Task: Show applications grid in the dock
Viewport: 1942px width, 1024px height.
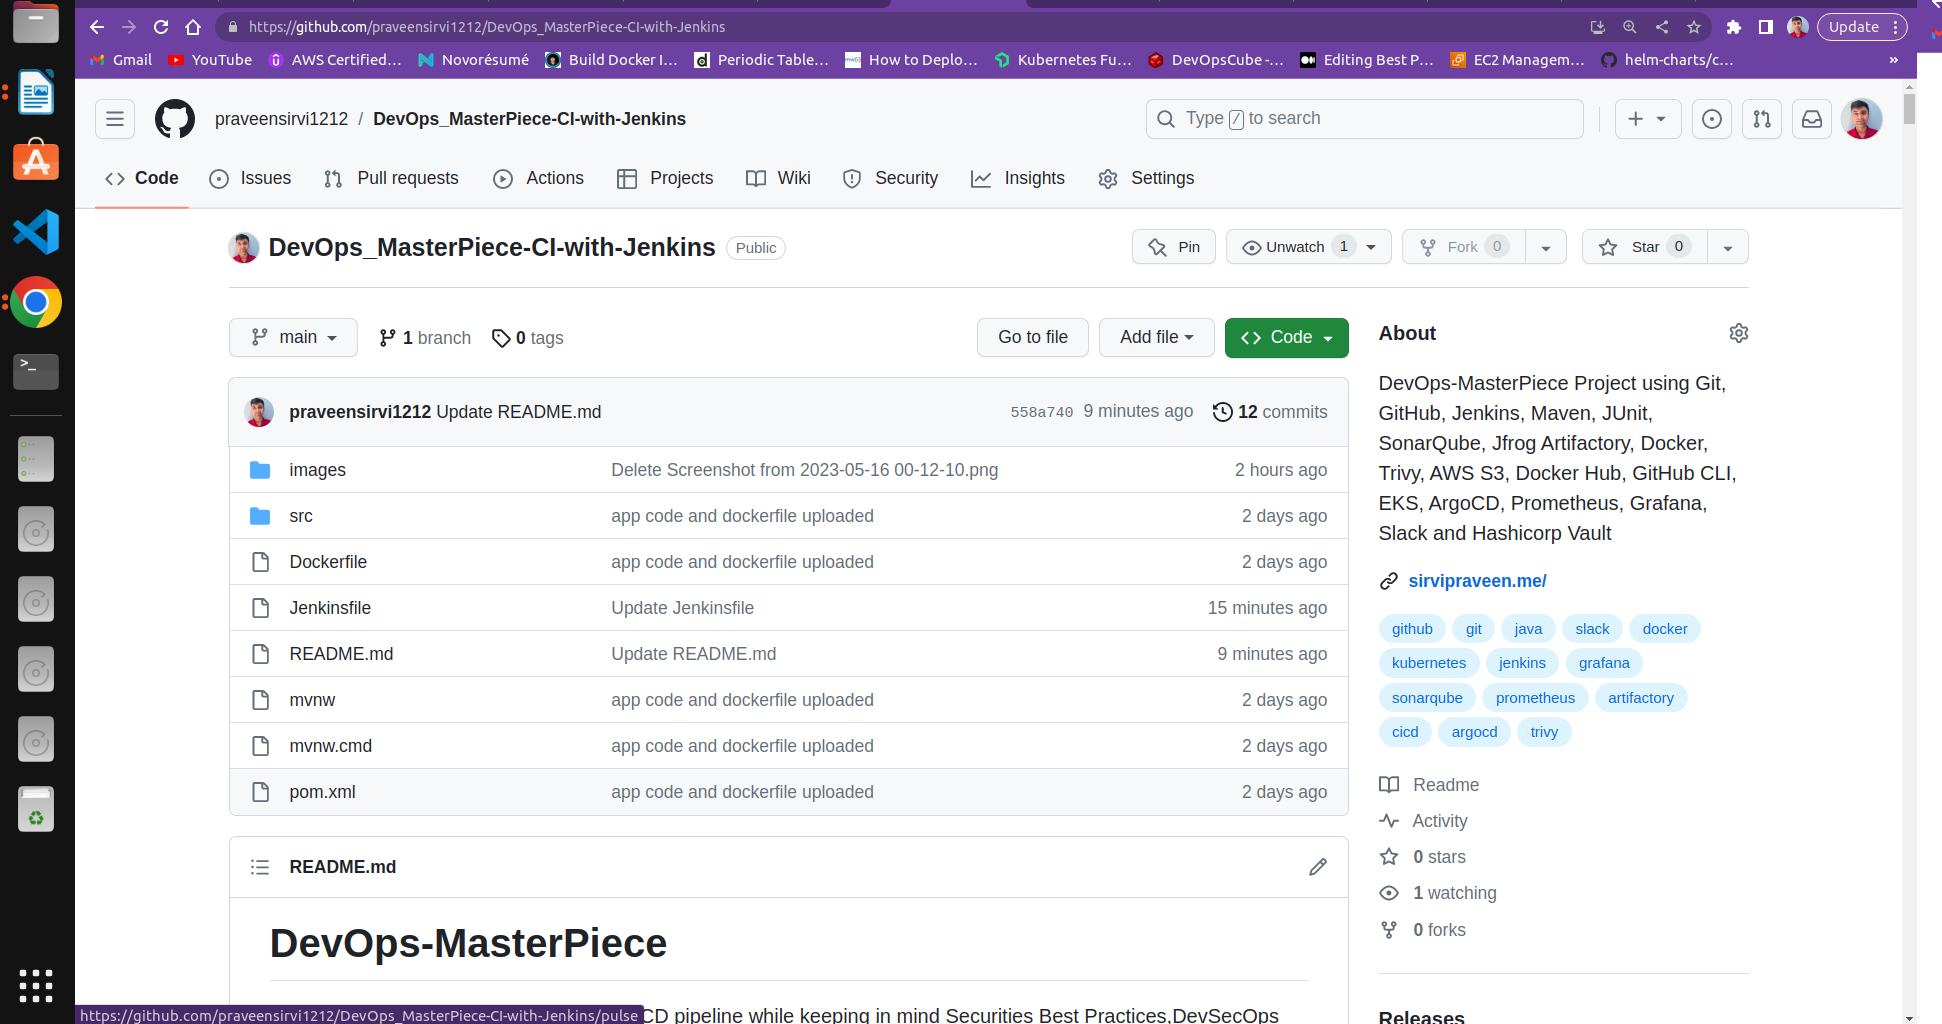Action: [x=36, y=986]
